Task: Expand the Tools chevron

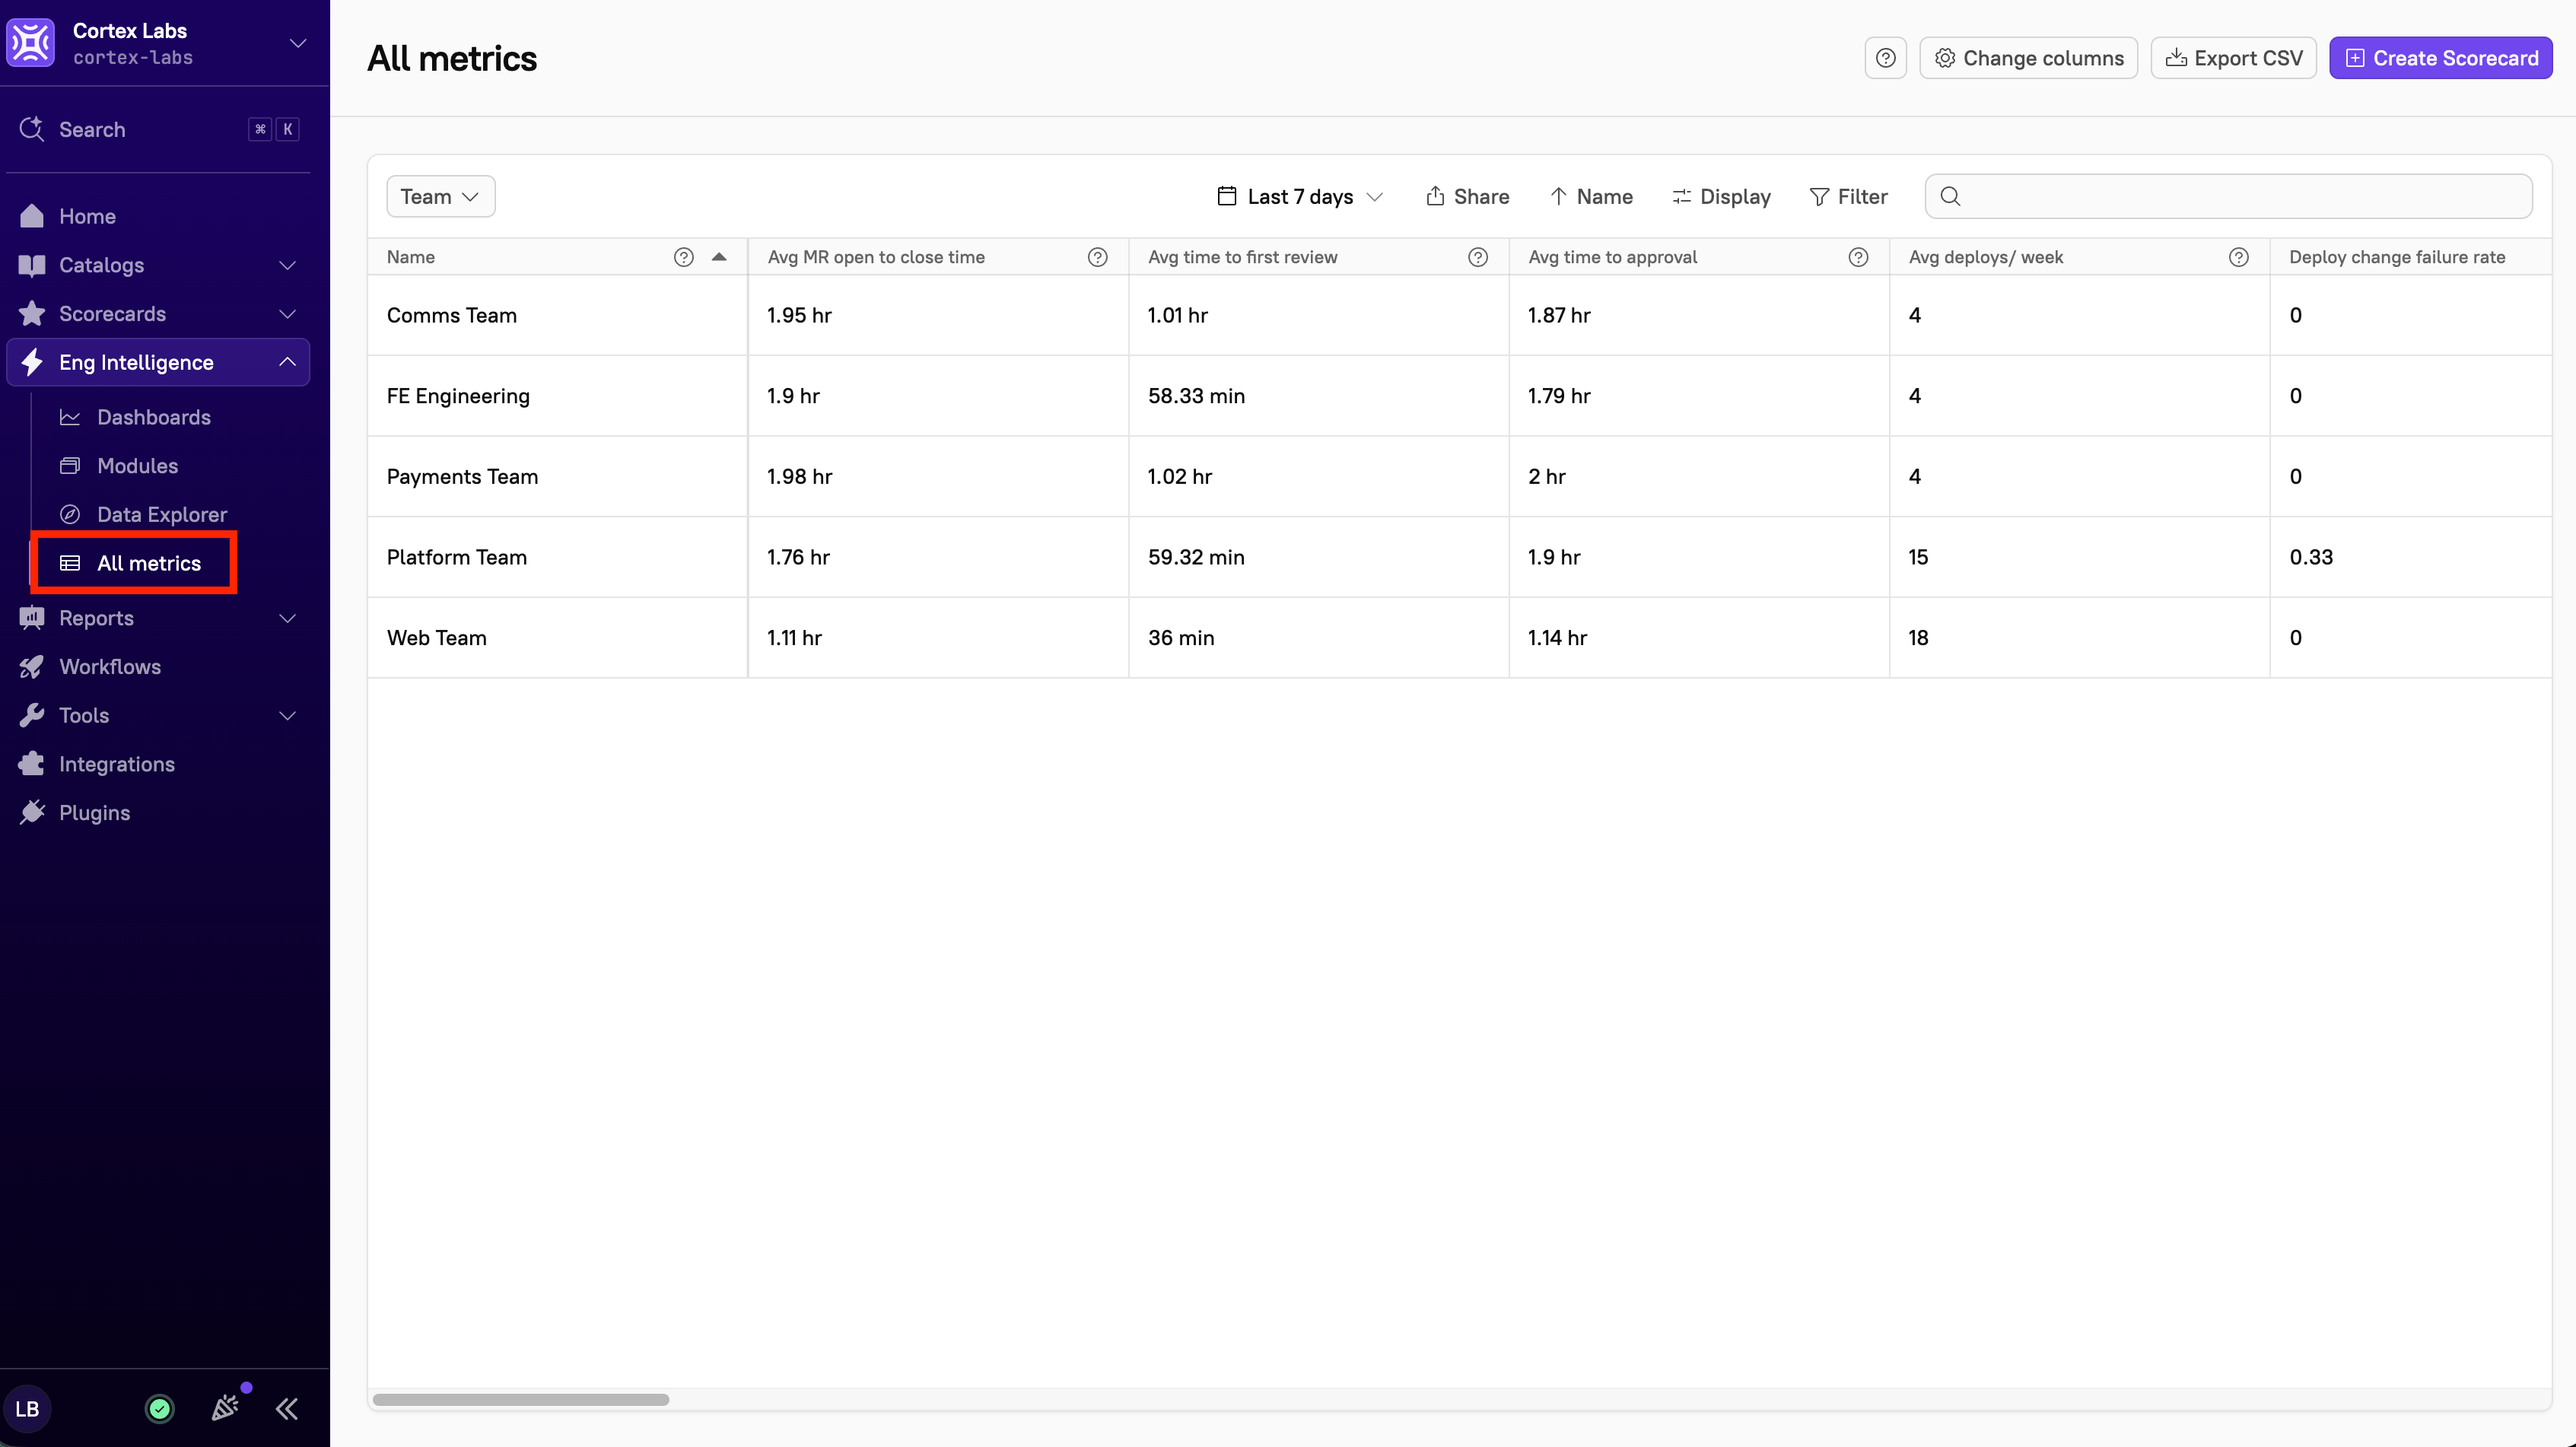Action: tap(288, 715)
